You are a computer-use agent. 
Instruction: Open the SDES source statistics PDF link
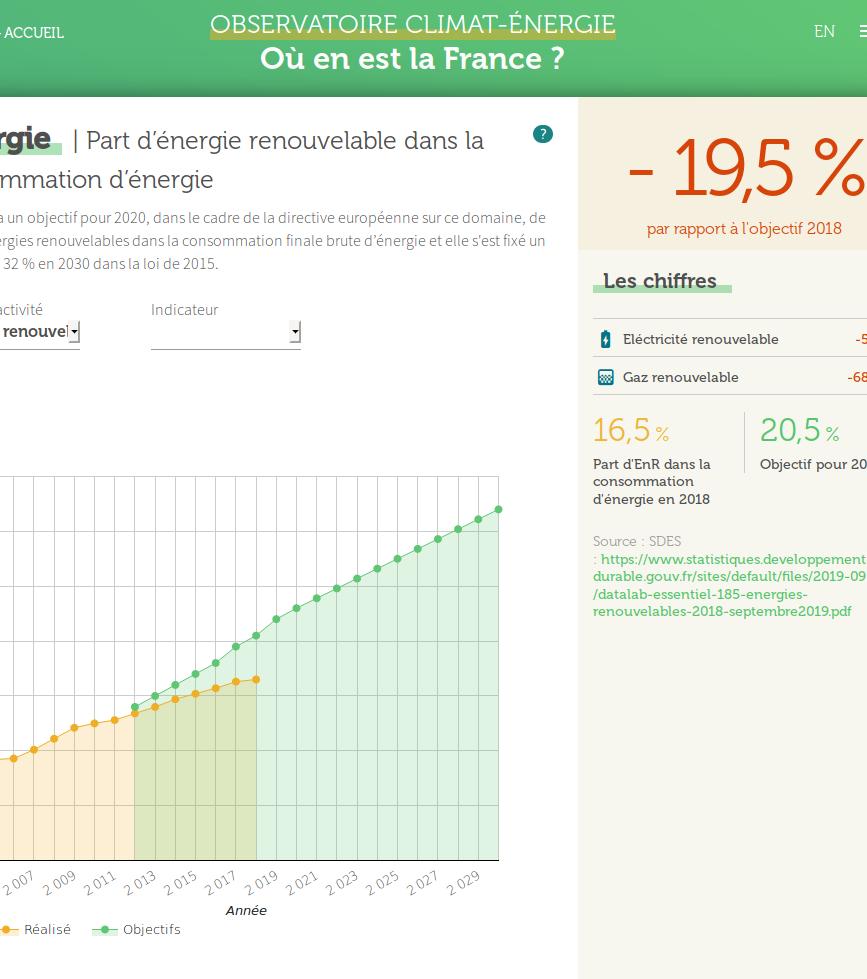[x=729, y=585]
